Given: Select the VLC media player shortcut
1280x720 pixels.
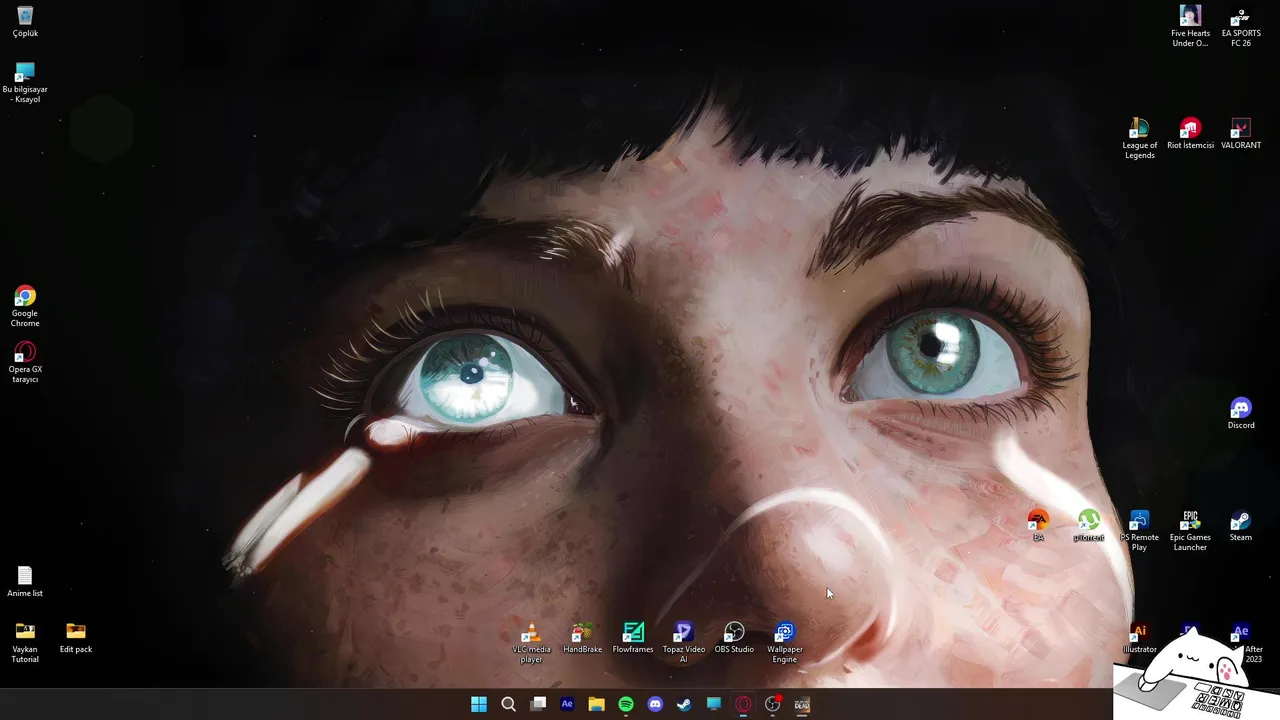Looking at the screenshot, I should (x=532, y=642).
